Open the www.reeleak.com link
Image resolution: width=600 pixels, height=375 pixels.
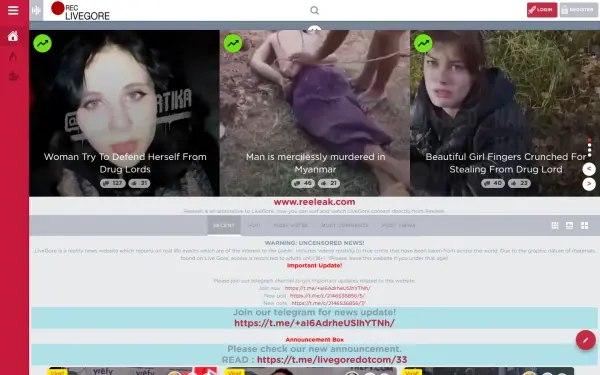314,202
